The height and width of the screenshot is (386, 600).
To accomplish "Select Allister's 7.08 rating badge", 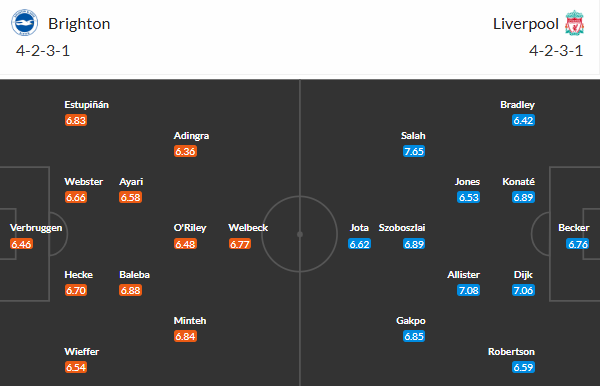I will click(x=468, y=290).
